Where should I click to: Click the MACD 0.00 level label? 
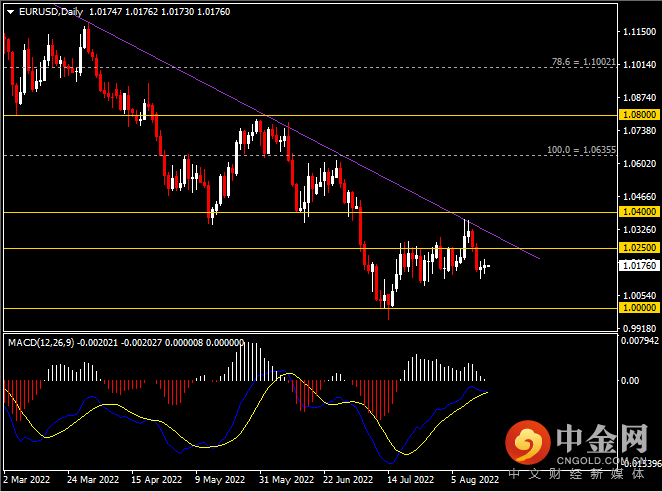pyautogui.click(x=629, y=381)
